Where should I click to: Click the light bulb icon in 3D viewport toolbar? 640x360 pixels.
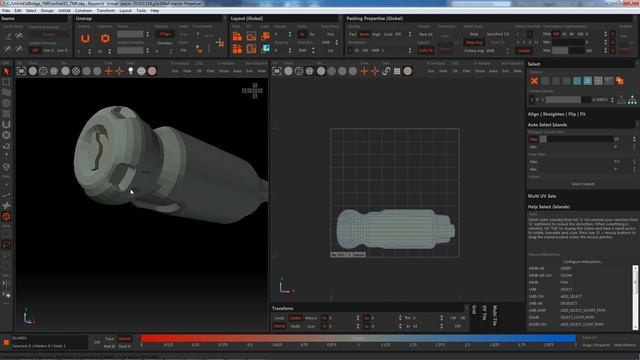tap(130, 71)
